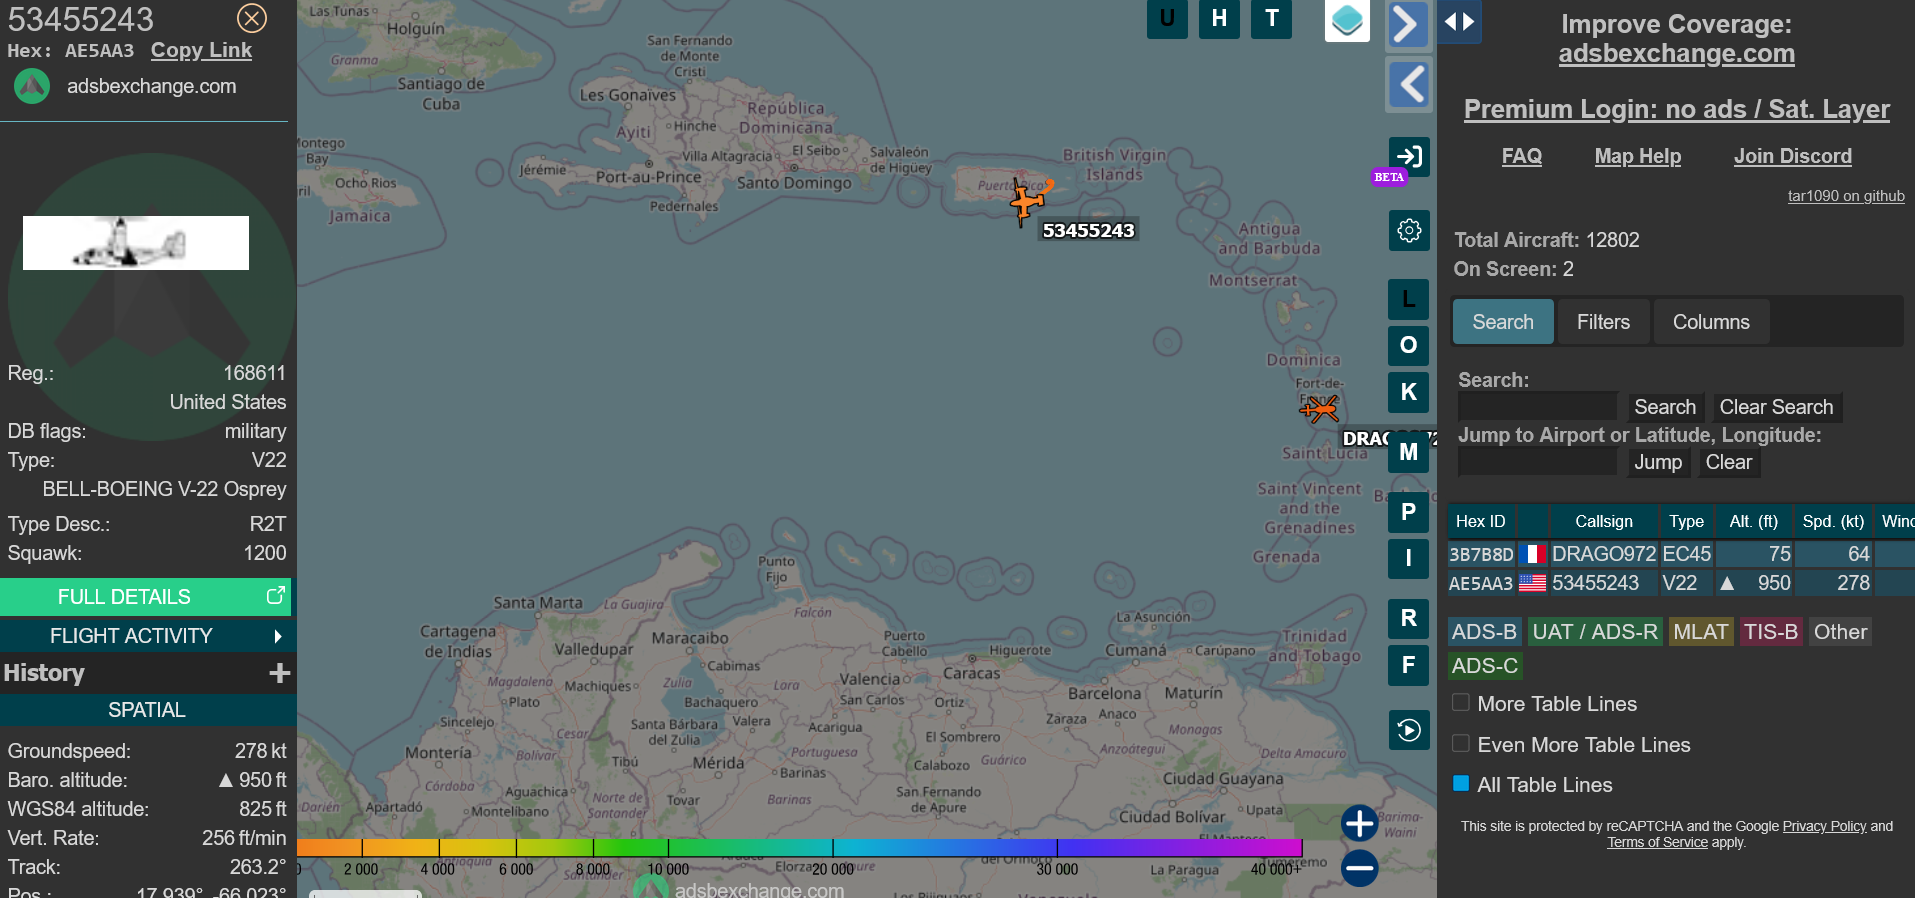The height and width of the screenshot is (898, 1915).
Task: Click the map zoom out minus button
Action: tap(1359, 868)
